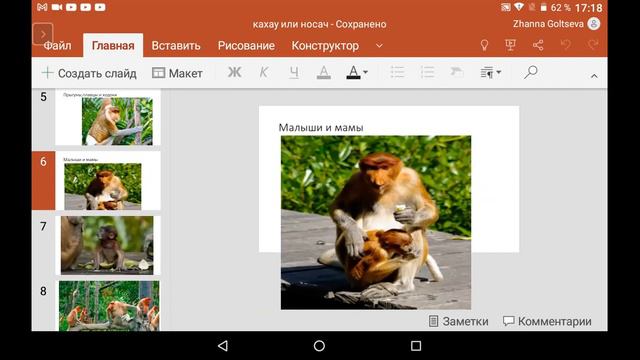This screenshot has width=640, height=360.
Task: Start the slideshow presentation icon
Action: click(510, 45)
